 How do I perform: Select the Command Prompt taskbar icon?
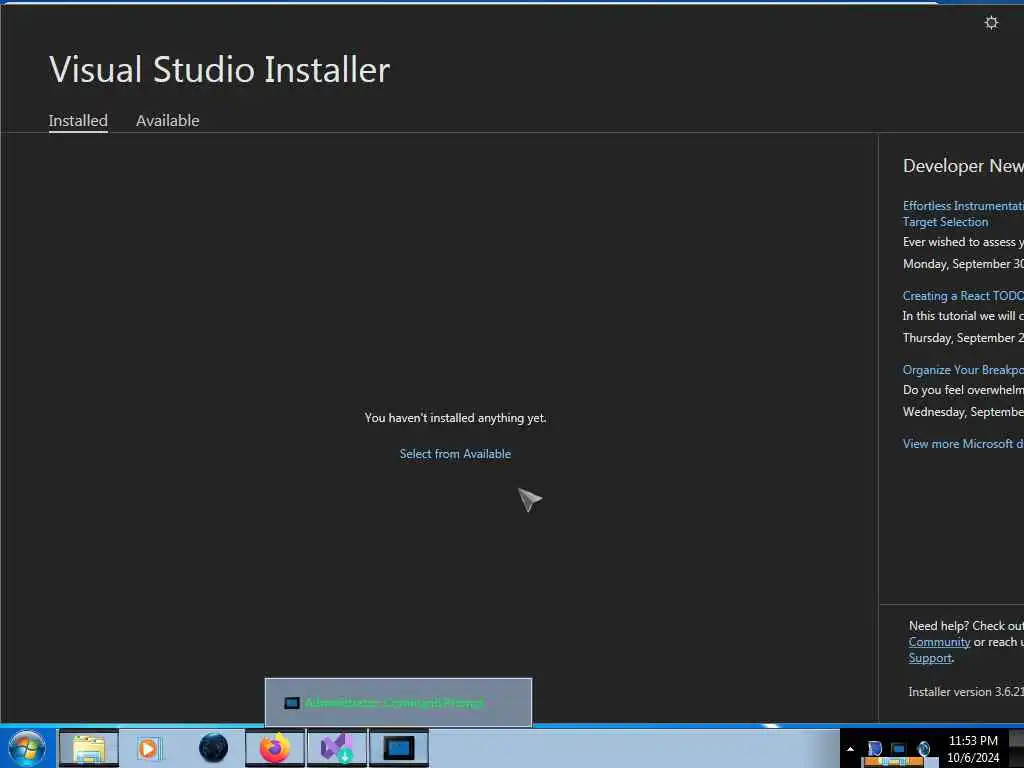[399, 748]
